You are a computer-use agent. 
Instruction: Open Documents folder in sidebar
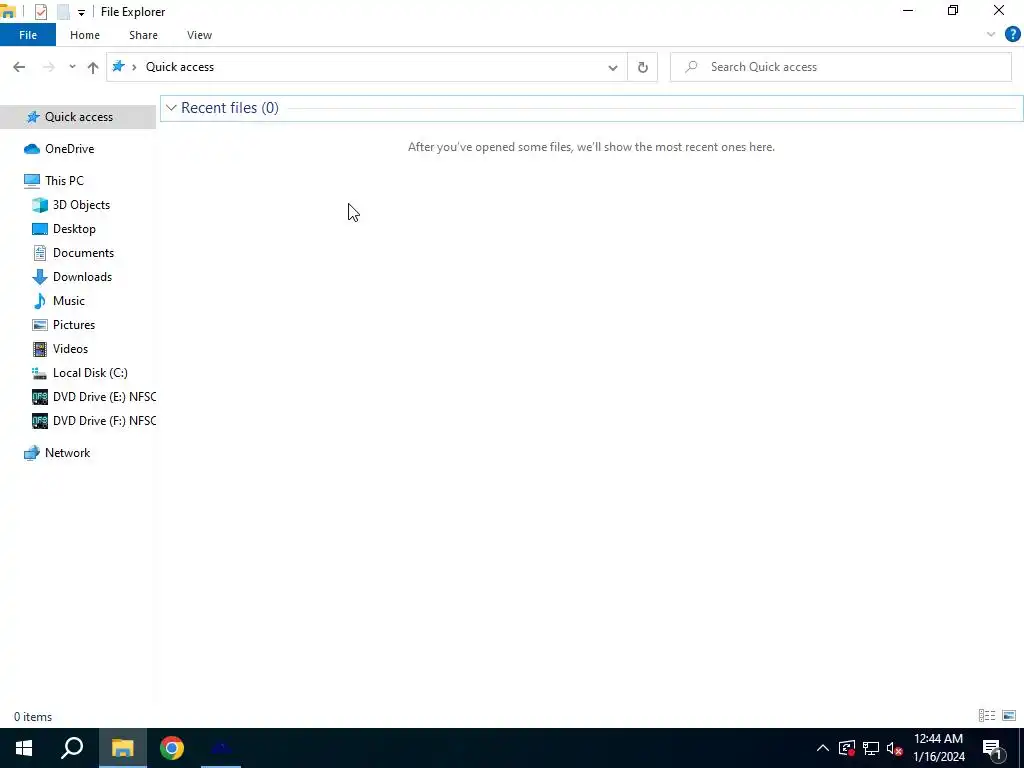coord(83,253)
